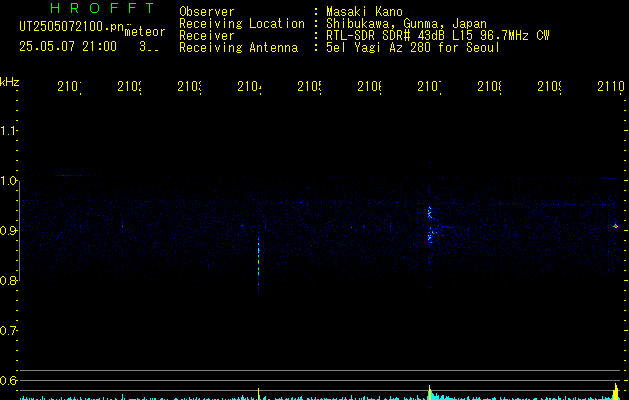Click the 2107 time axis label
The width and height of the screenshot is (629, 400).
click(x=430, y=86)
